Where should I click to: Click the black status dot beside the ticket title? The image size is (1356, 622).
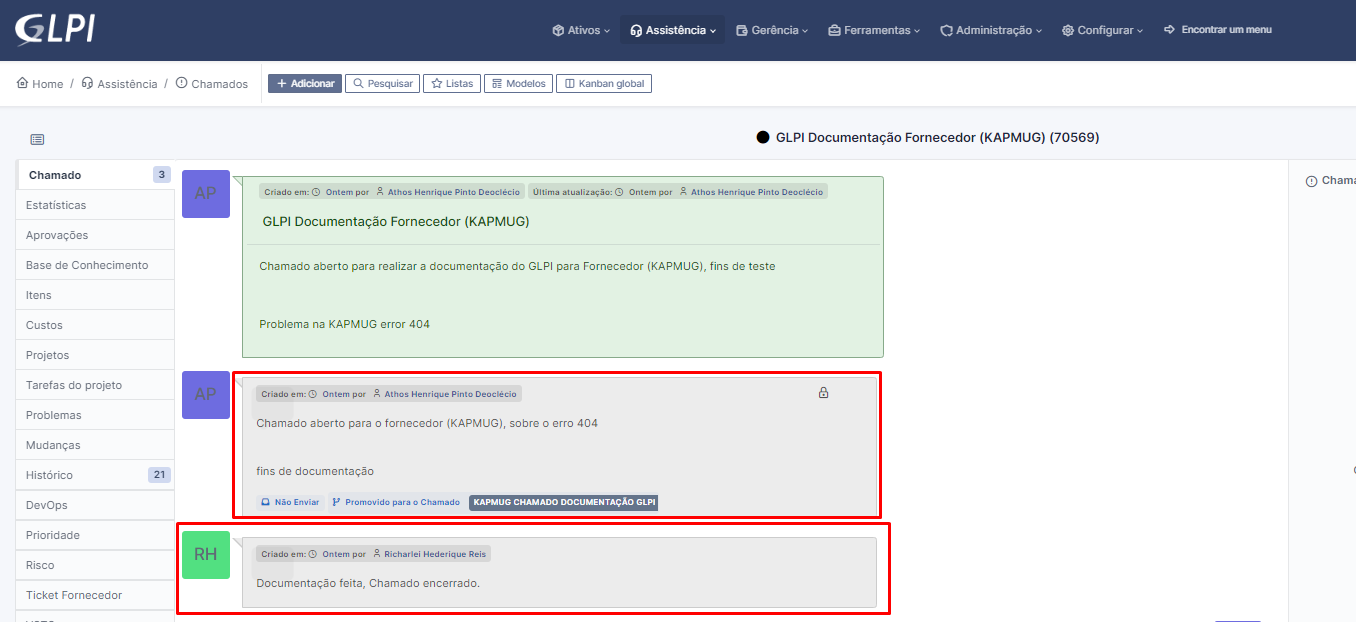763,137
